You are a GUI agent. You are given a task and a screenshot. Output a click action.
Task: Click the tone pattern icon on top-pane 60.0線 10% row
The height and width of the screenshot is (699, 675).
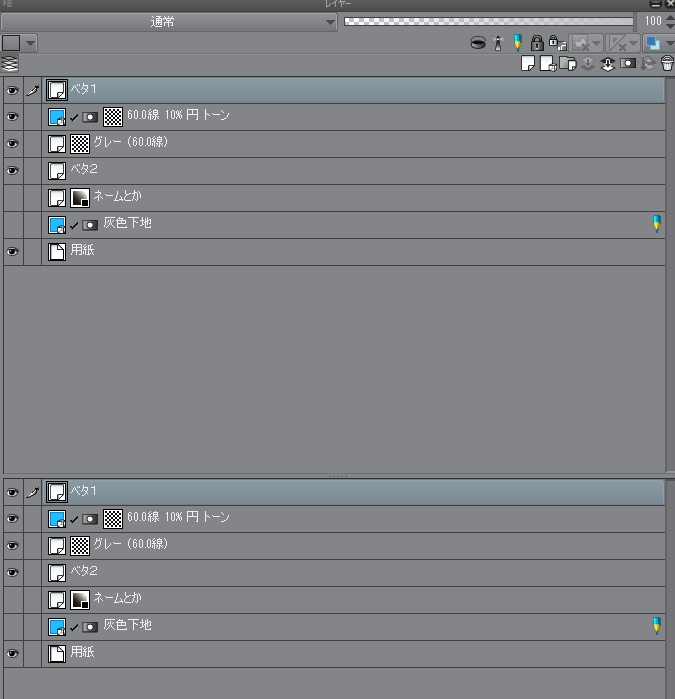coord(113,117)
